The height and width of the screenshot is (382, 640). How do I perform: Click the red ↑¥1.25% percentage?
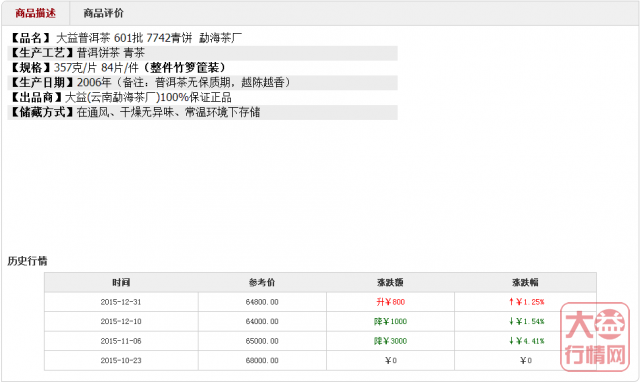pos(527,302)
